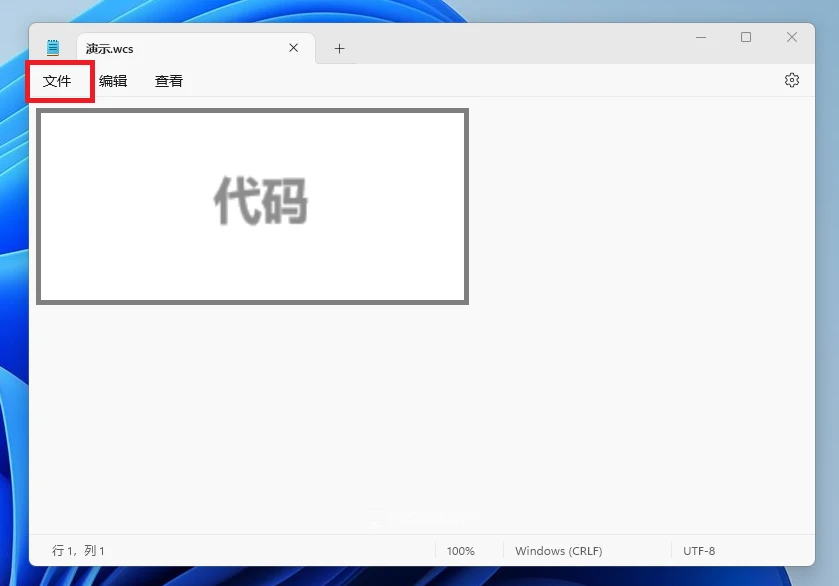The height and width of the screenshot is (586, 839).
Task: Open the 文件 menu
Action: click(57, 81)
